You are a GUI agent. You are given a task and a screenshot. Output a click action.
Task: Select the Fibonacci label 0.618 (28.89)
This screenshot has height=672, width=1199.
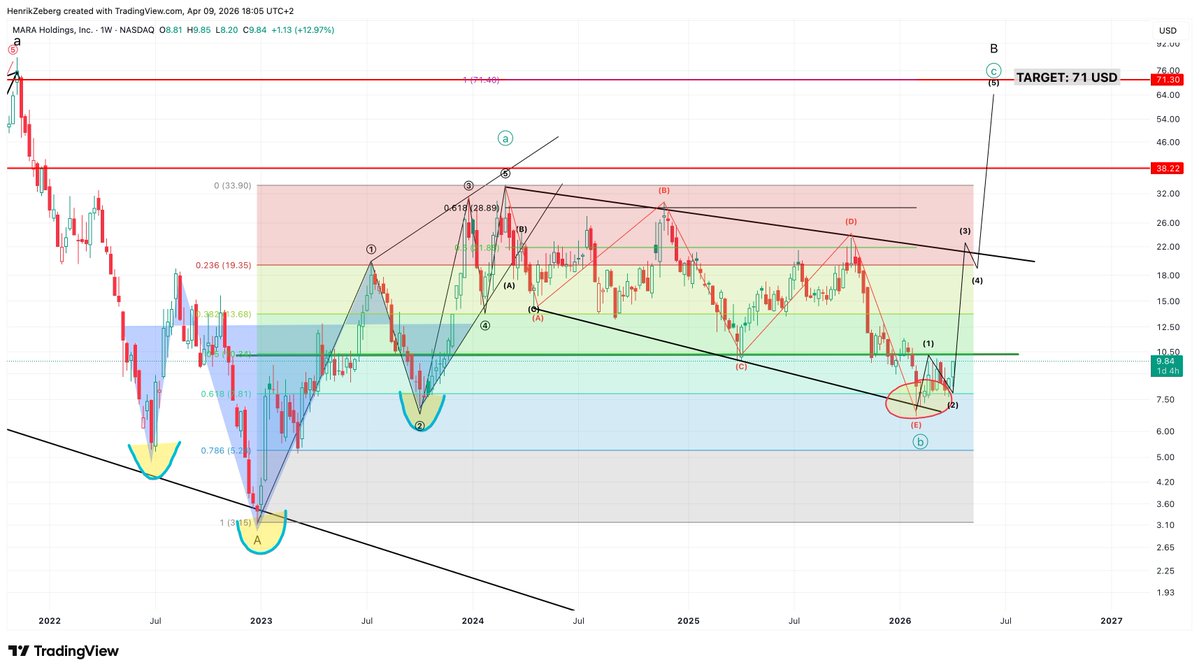coord(472,208)
